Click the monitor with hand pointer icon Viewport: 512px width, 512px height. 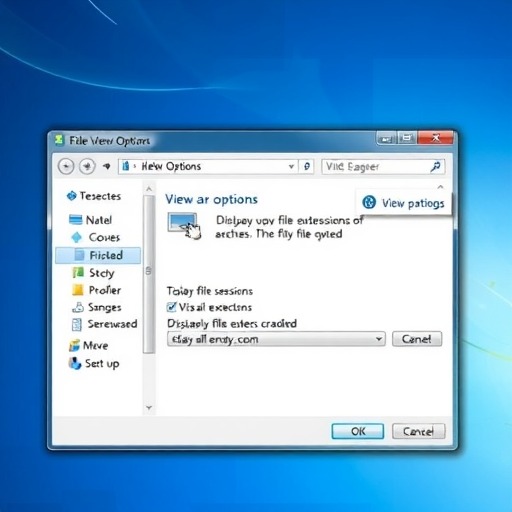tap(184, 226)
